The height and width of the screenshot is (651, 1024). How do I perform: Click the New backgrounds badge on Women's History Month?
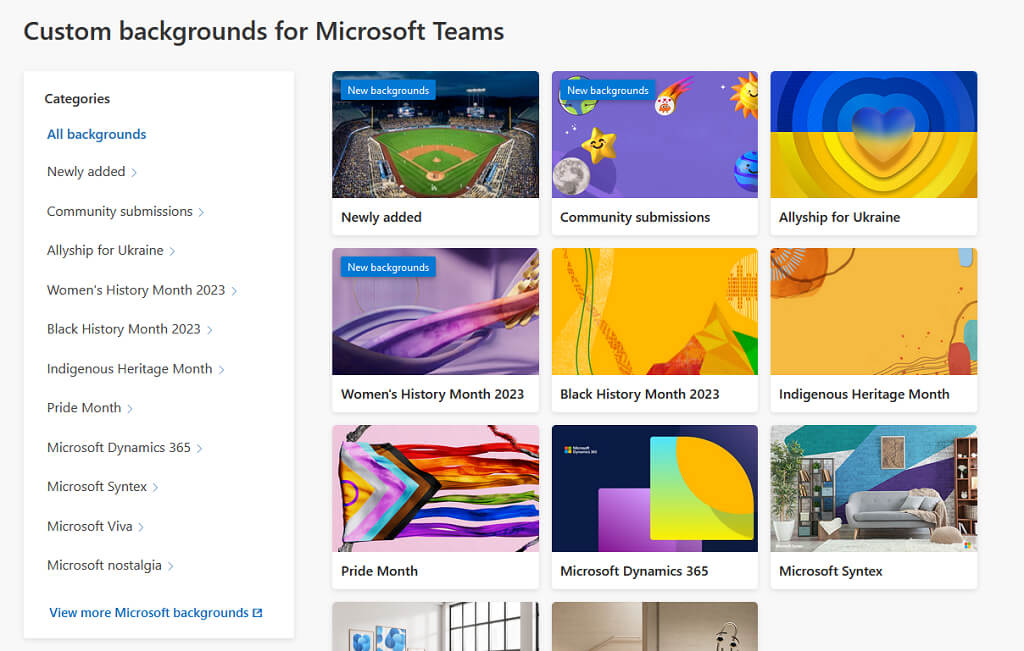point(388,268)
